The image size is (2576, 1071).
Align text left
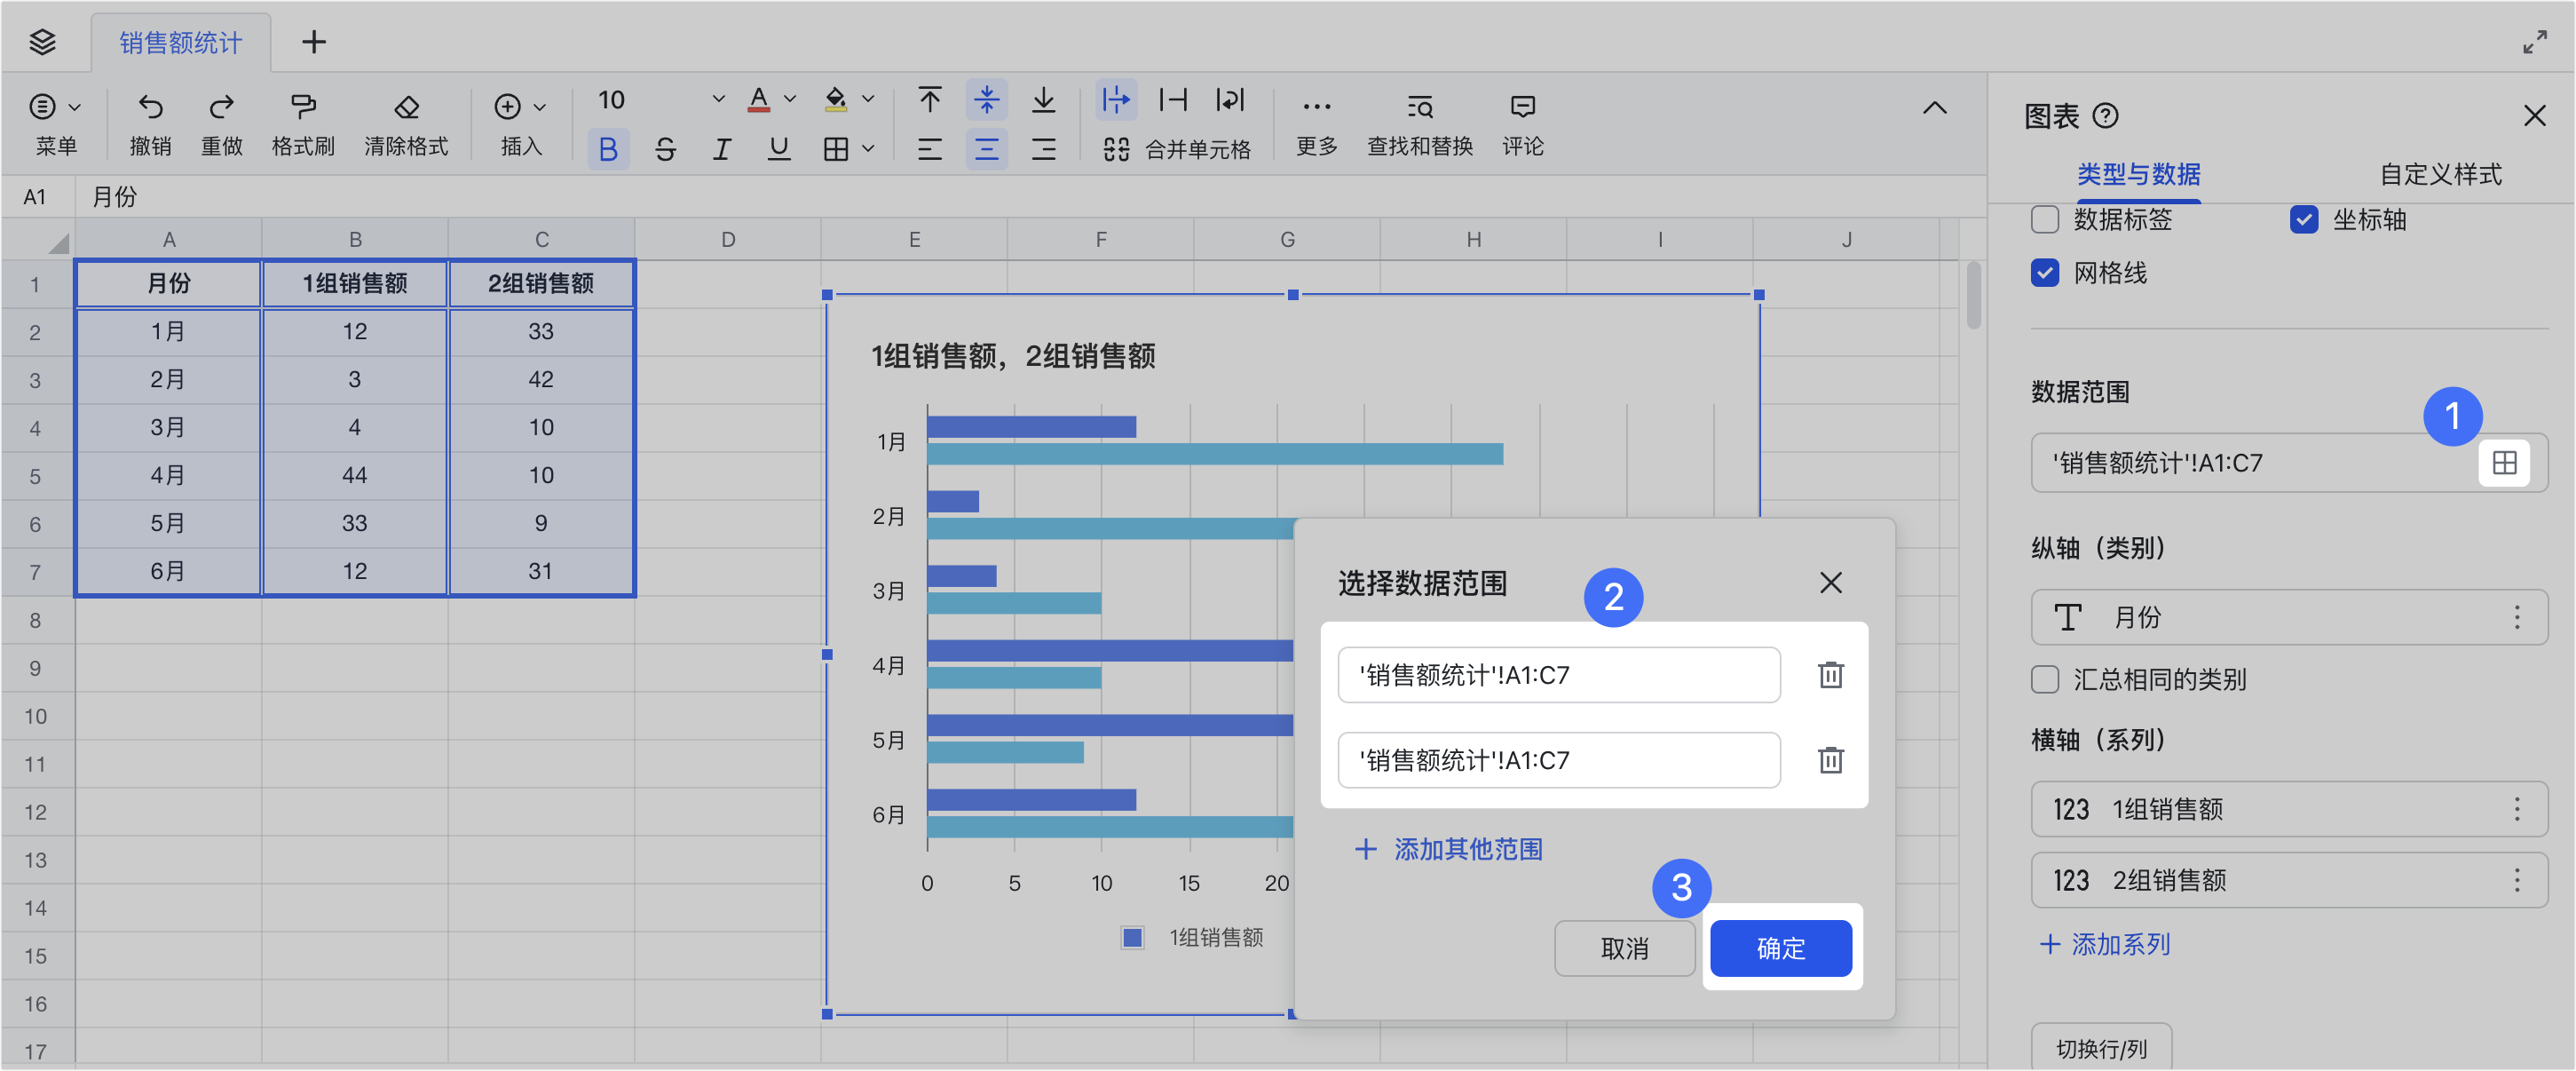pos(929,149)
